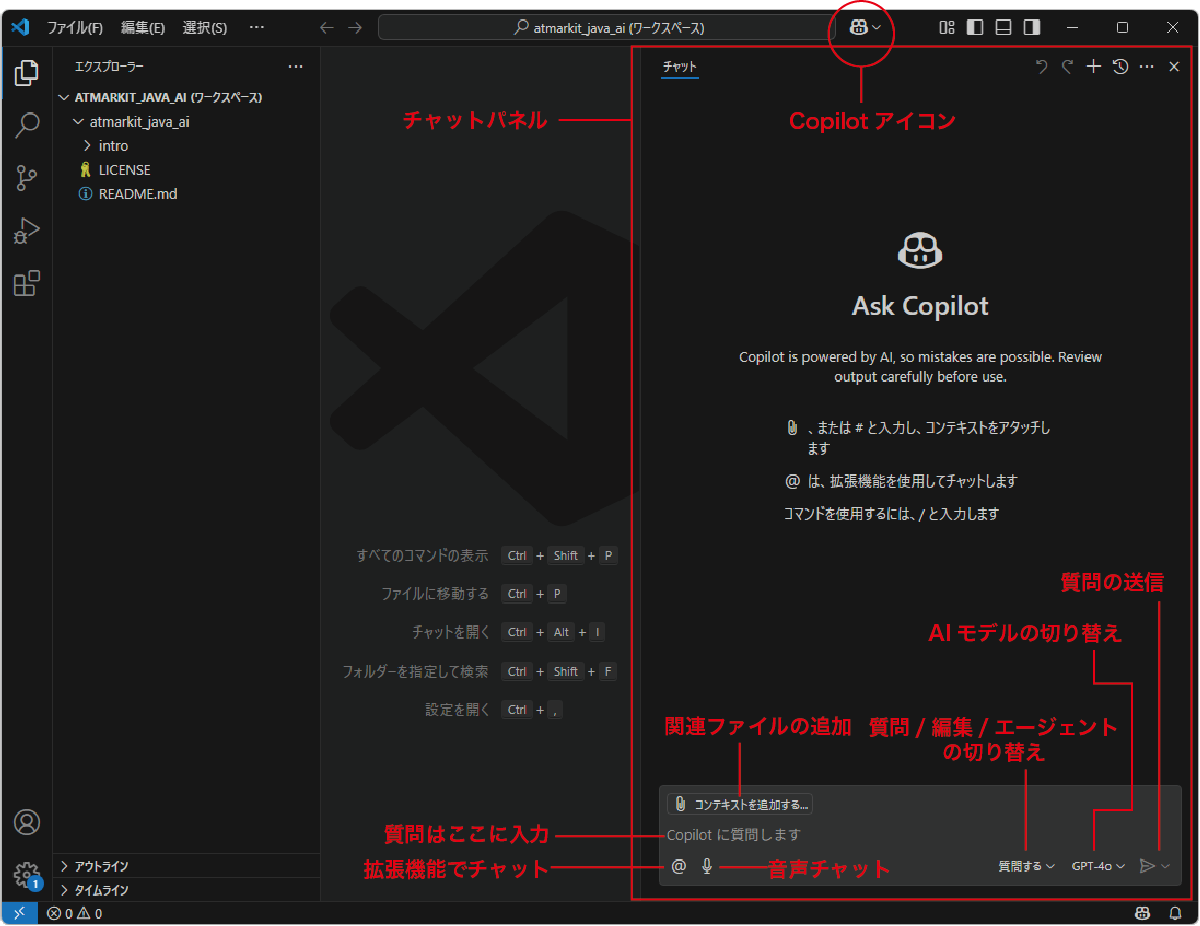Select the チャット tab in the panel
The image size is (1200, 926).
[679, 68]
